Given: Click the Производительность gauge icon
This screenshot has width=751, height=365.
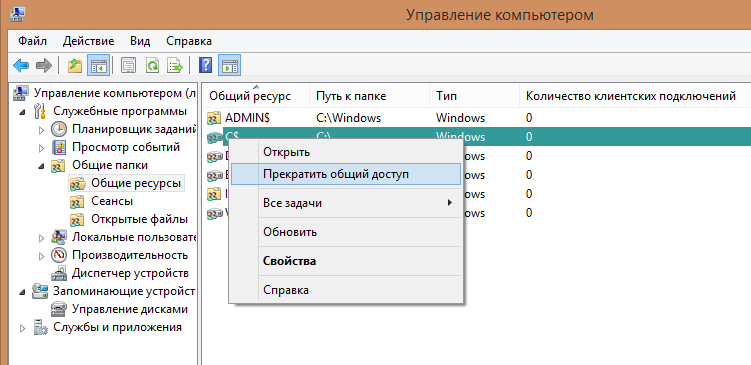Looking at the screenshot, I should coord(58,255).
